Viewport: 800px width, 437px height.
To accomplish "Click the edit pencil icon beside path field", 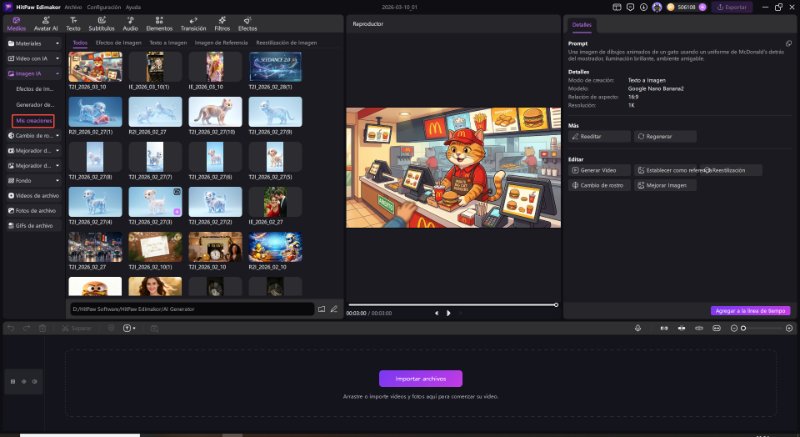I will click(x=334, y=309).
